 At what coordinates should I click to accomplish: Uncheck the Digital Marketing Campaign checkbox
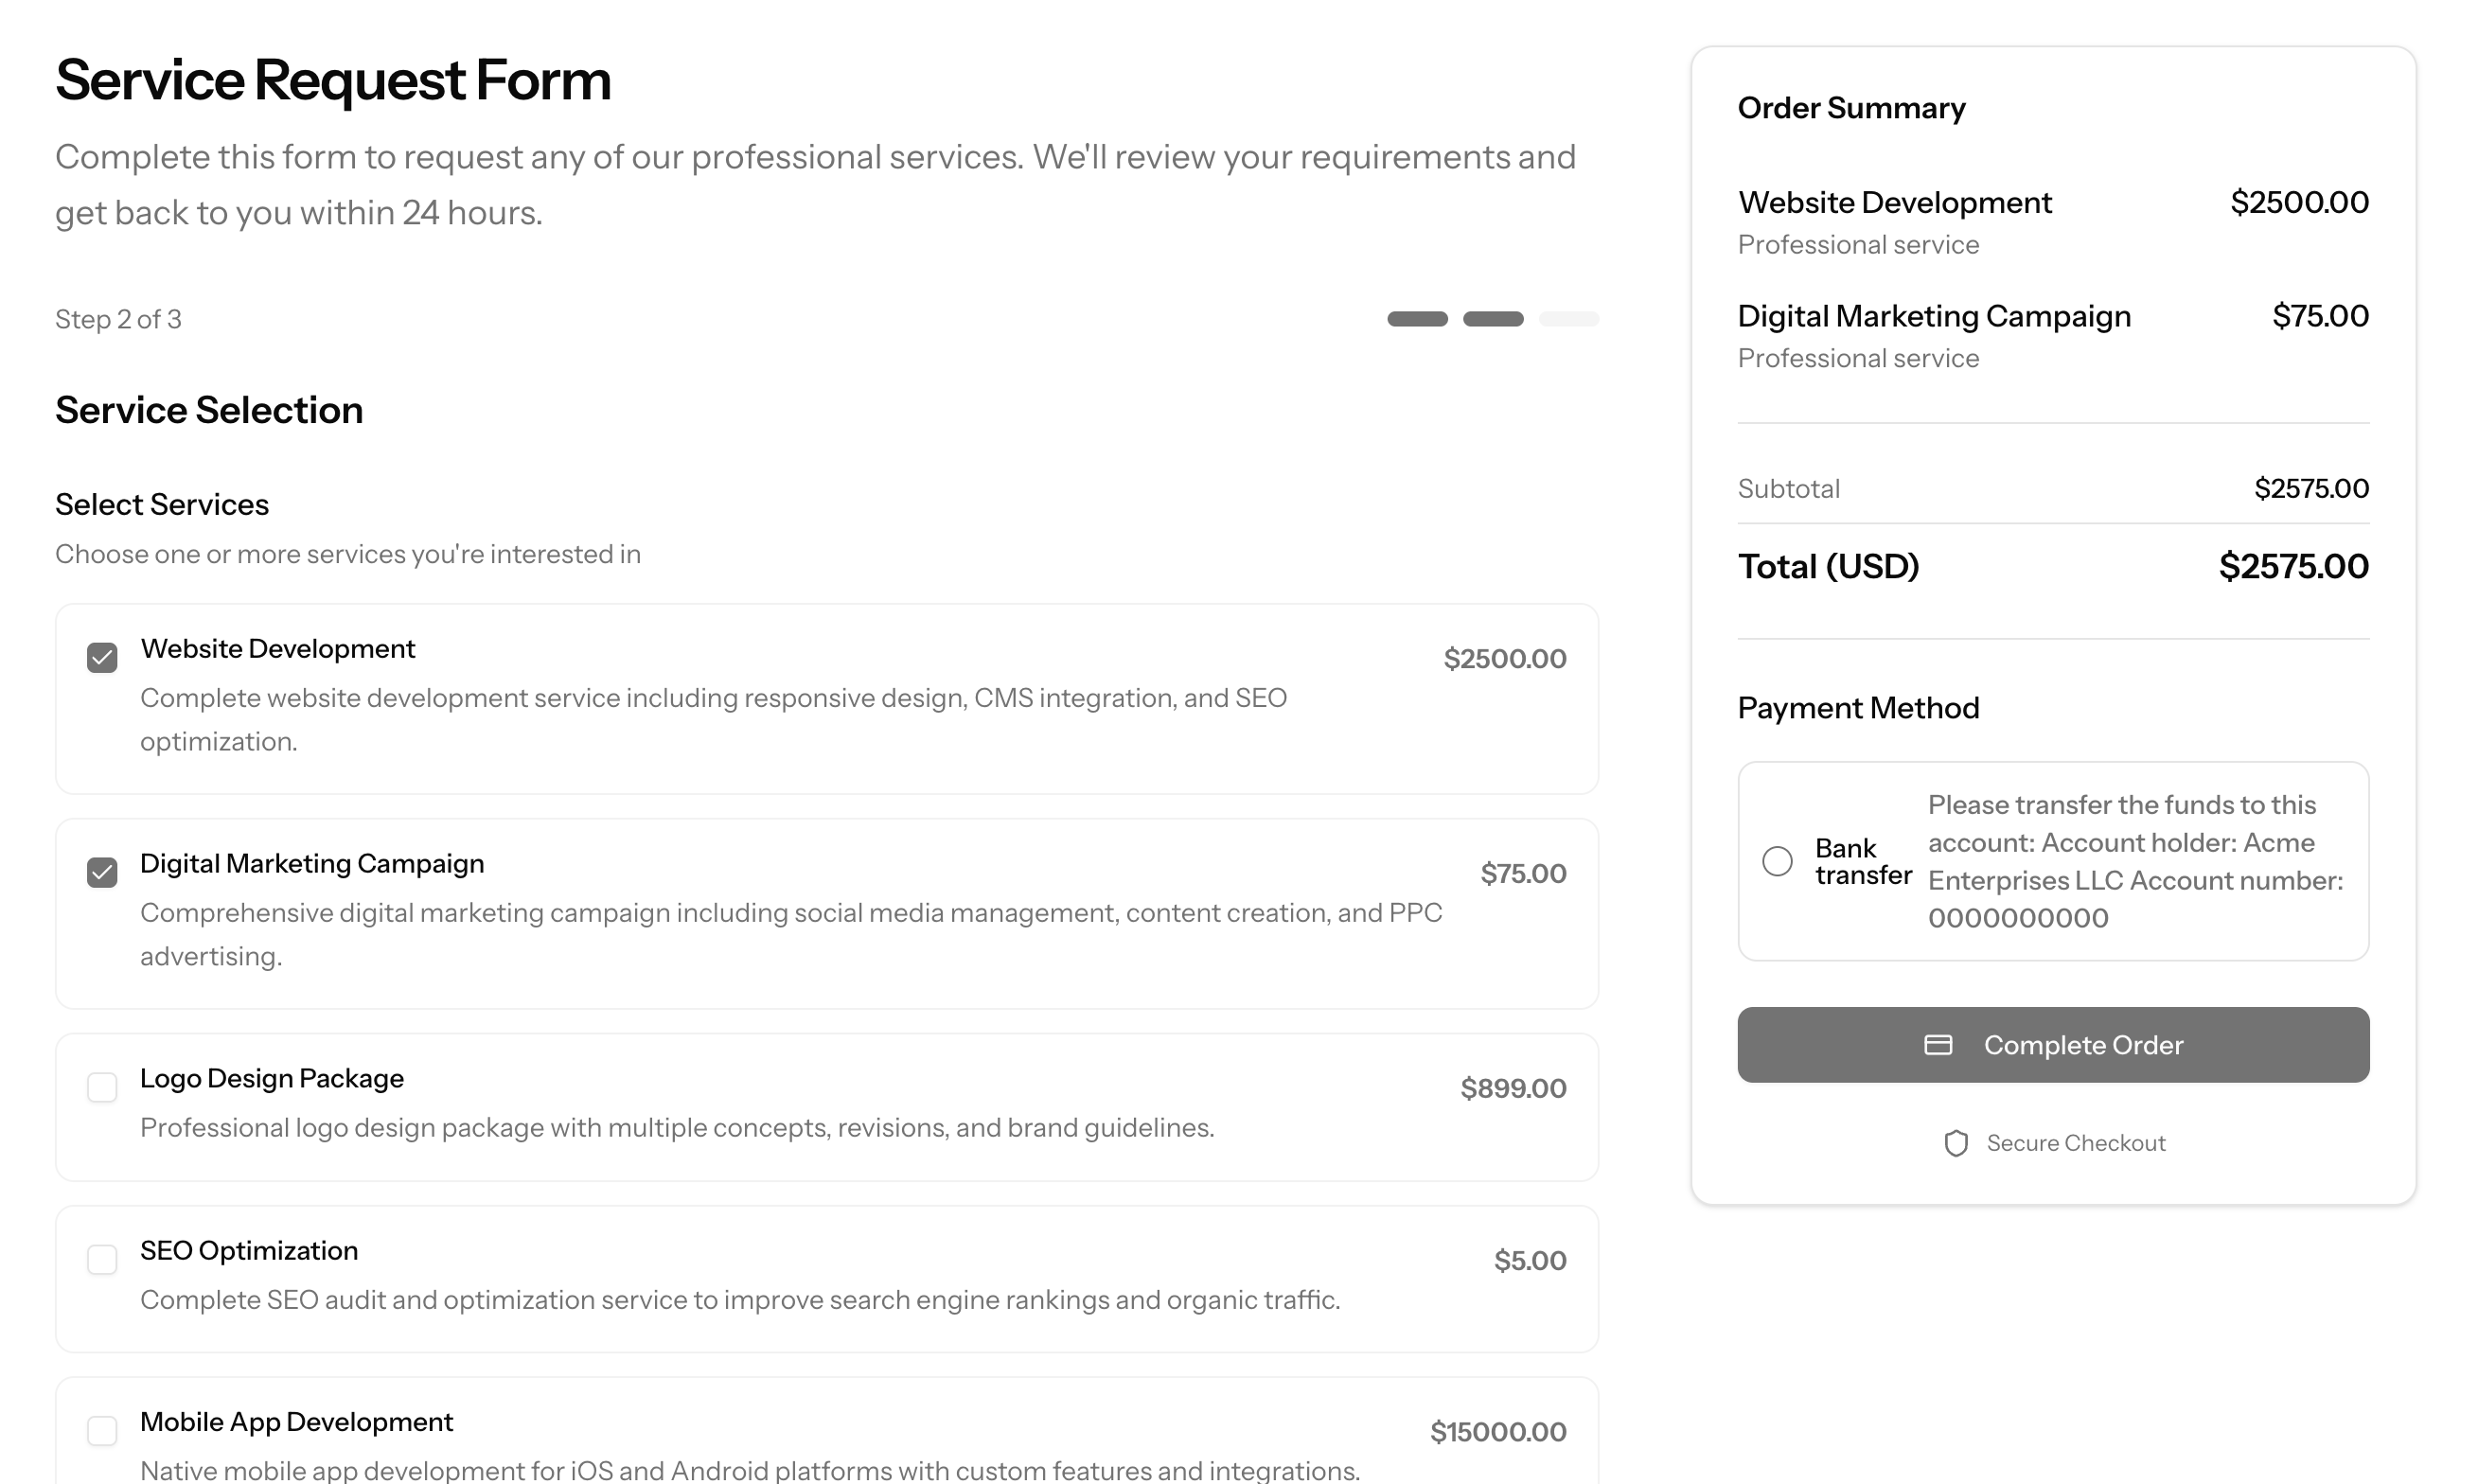pos(102,873)
